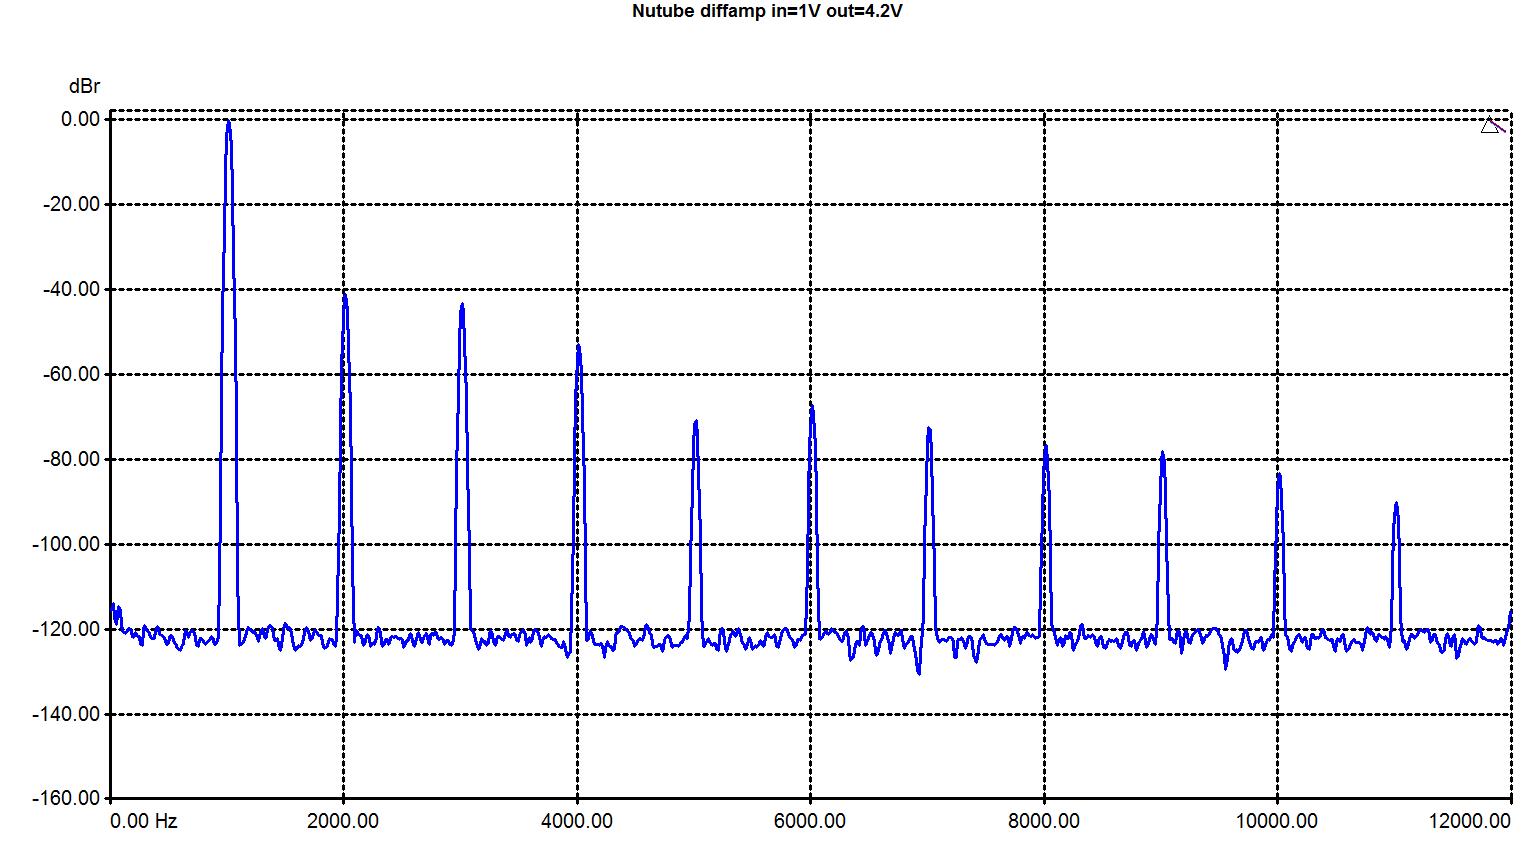This screenshot has width=1538, height=866.
Task: Click the triangle marker in top-right corner
Action: point(1490,126)
